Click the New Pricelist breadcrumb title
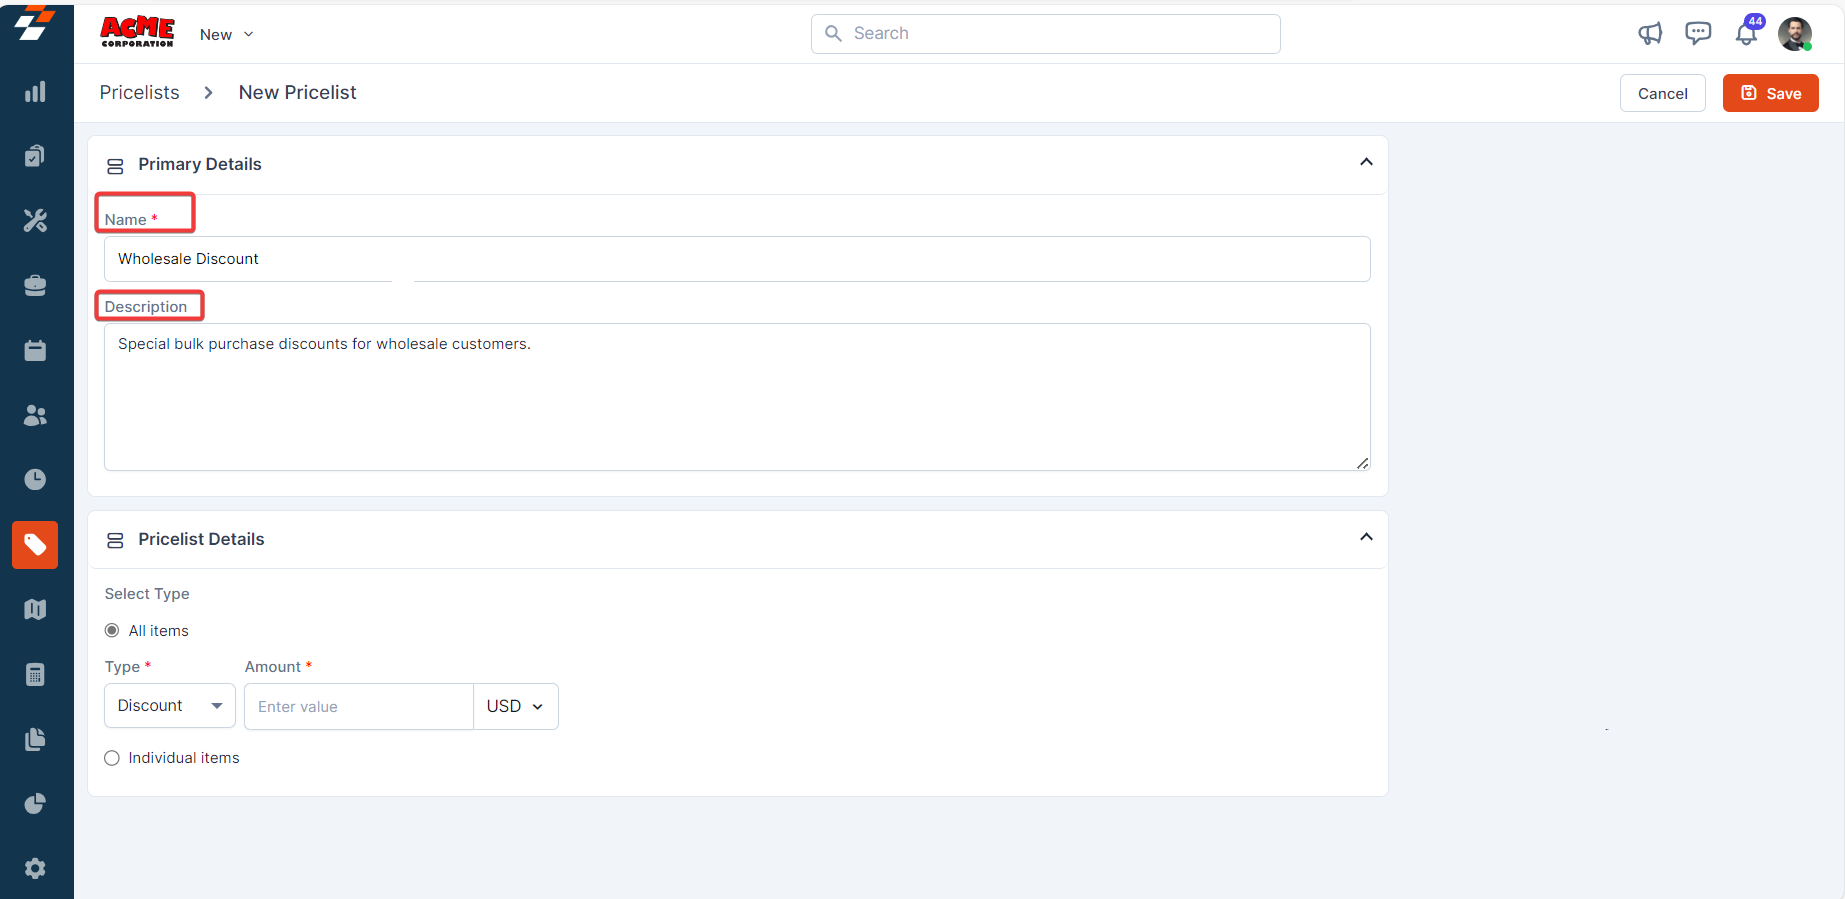Viewport: 1845px width, 899px height. (x=298, y=93)
